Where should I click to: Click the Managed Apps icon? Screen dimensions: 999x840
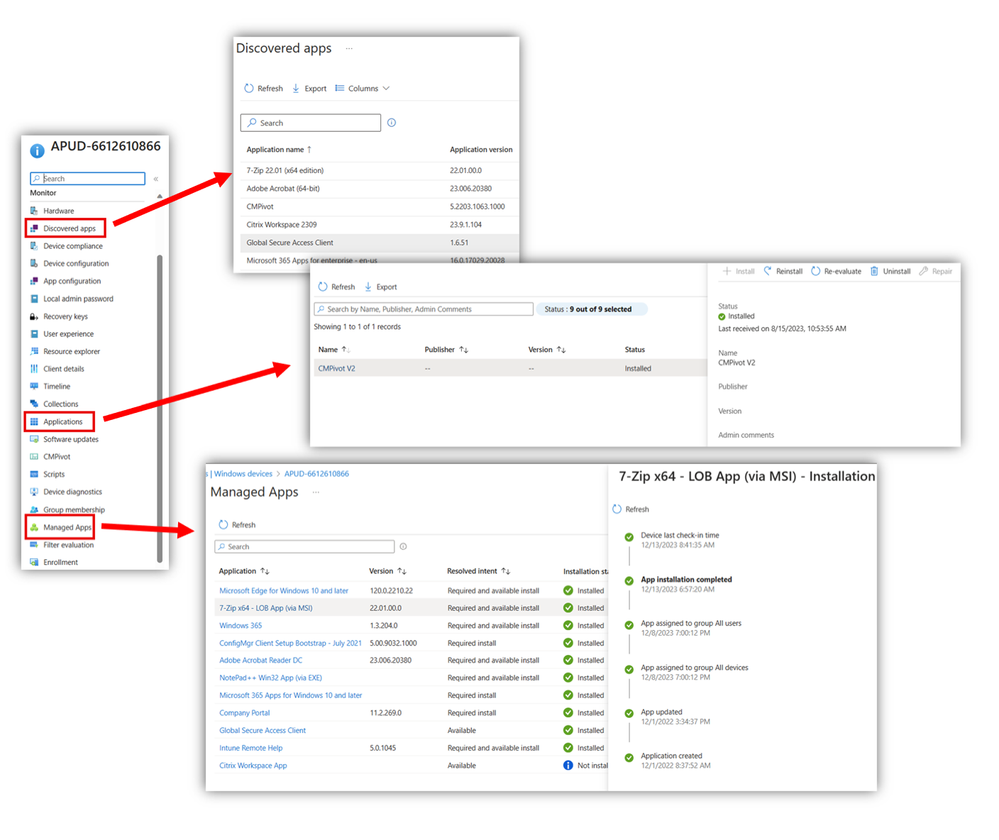tap(34, 527)
